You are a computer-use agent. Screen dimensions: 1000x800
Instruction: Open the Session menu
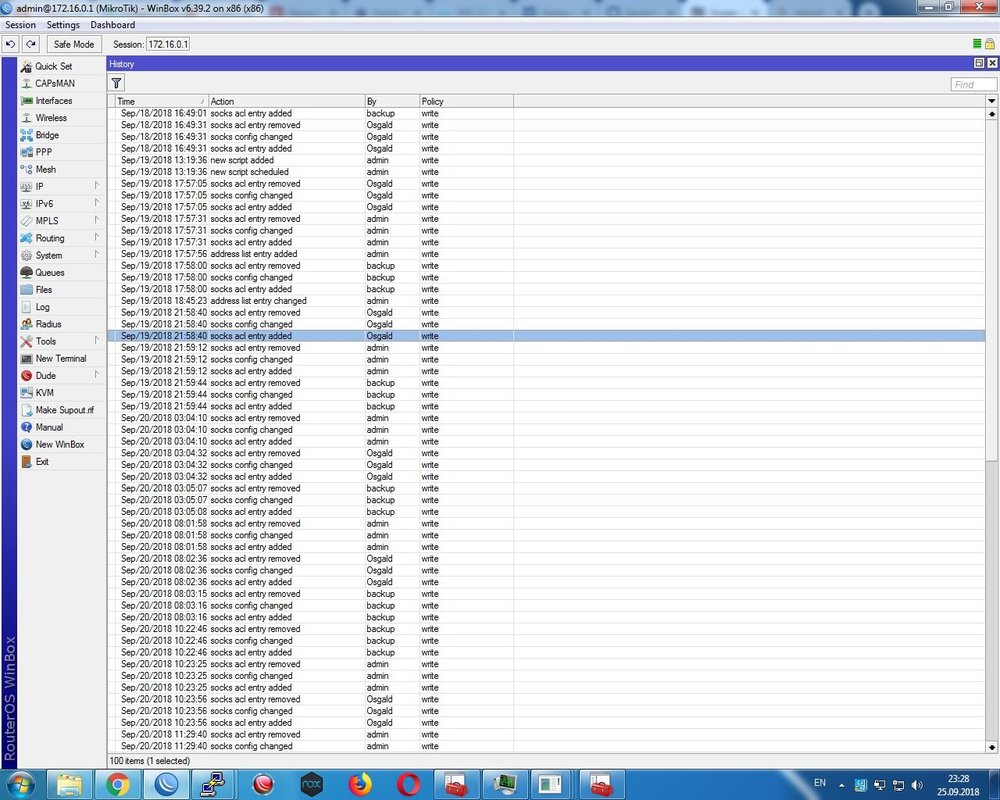(x=20, y=25)
